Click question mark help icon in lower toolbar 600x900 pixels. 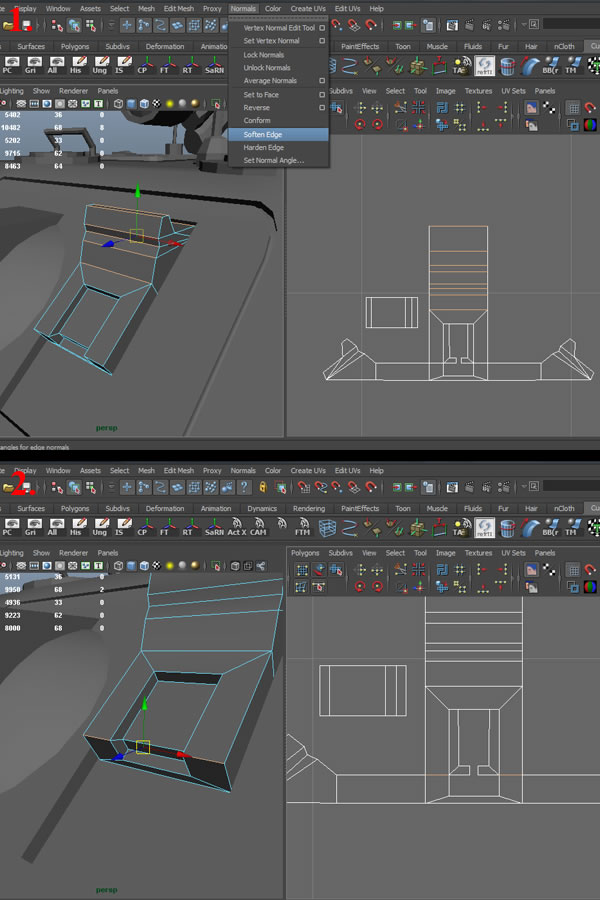pos(244,487)
